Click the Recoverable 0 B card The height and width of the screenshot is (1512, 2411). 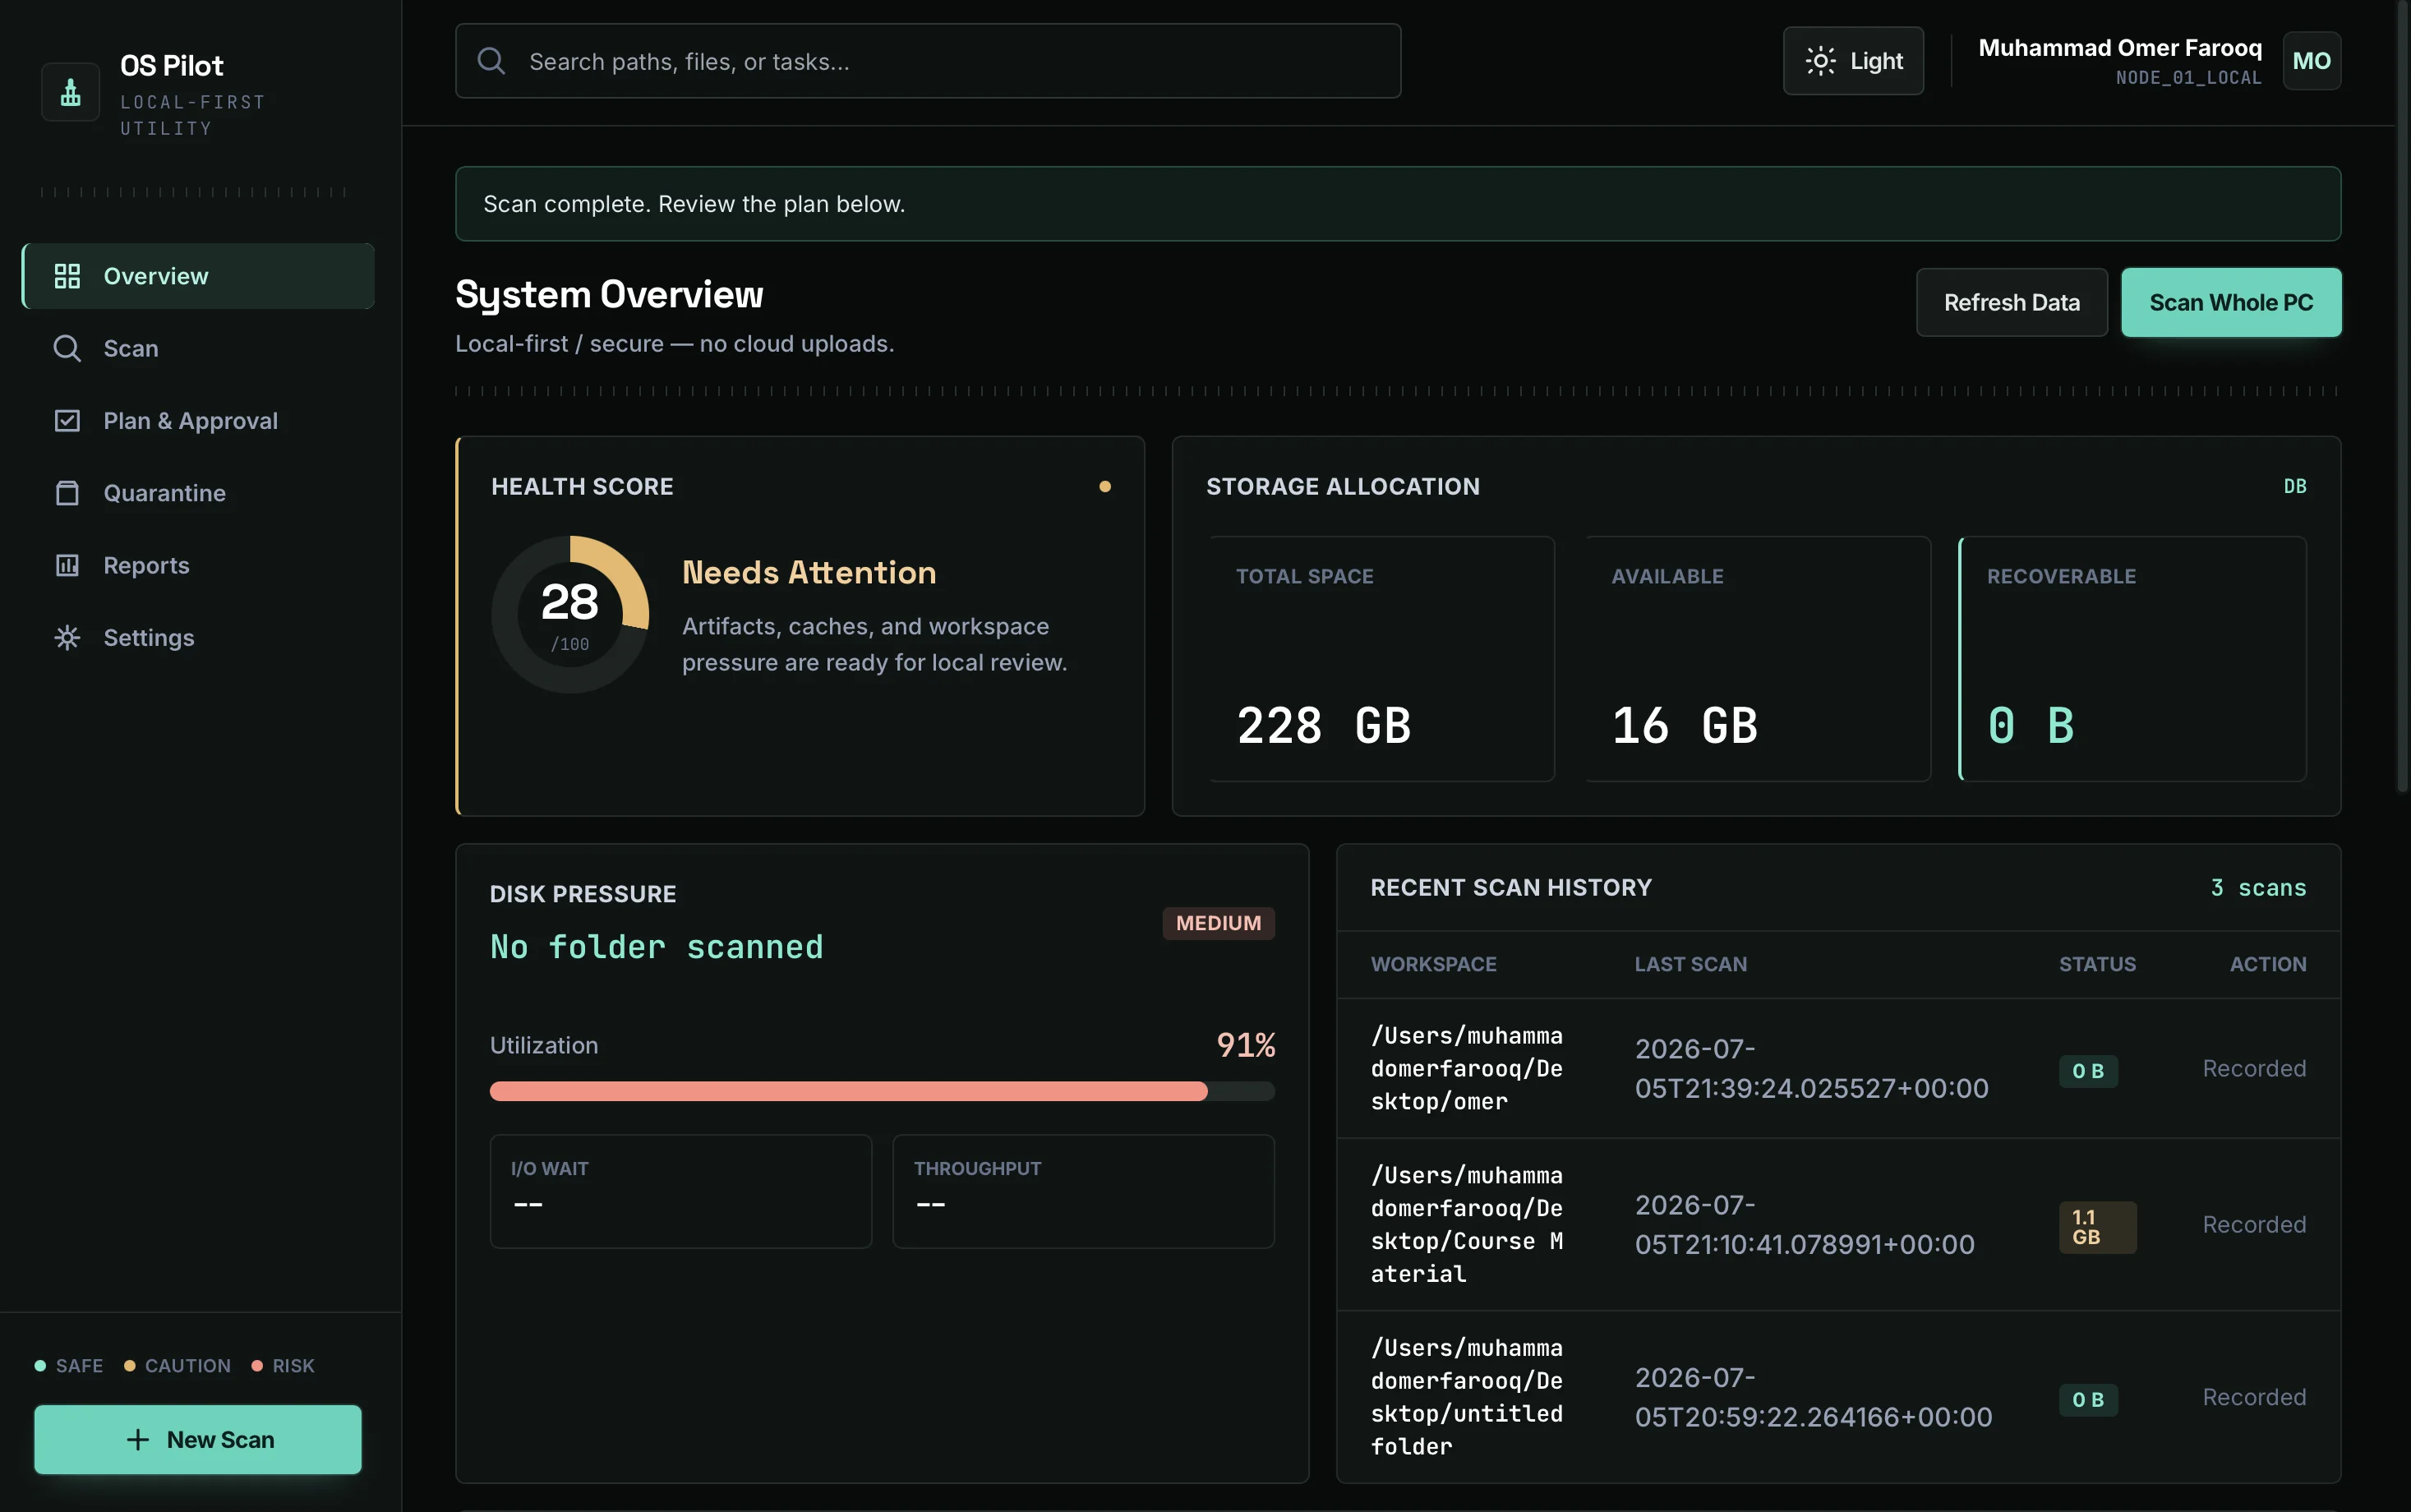pos(2133,659)
